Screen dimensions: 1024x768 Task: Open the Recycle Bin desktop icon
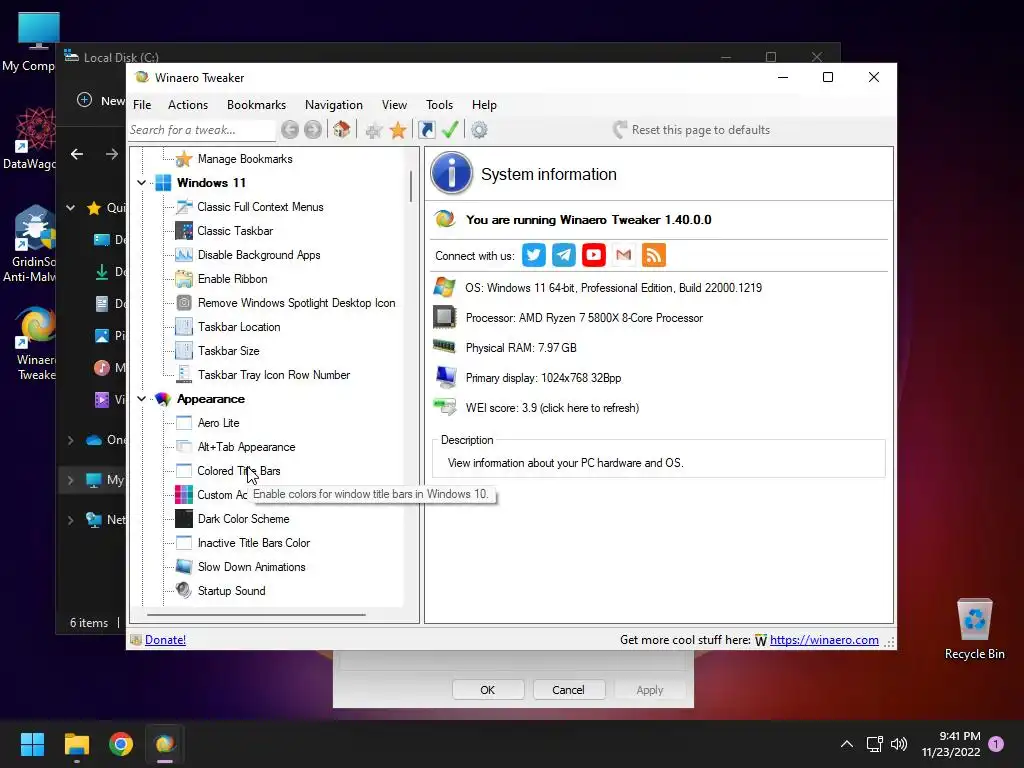coord(974,629)
